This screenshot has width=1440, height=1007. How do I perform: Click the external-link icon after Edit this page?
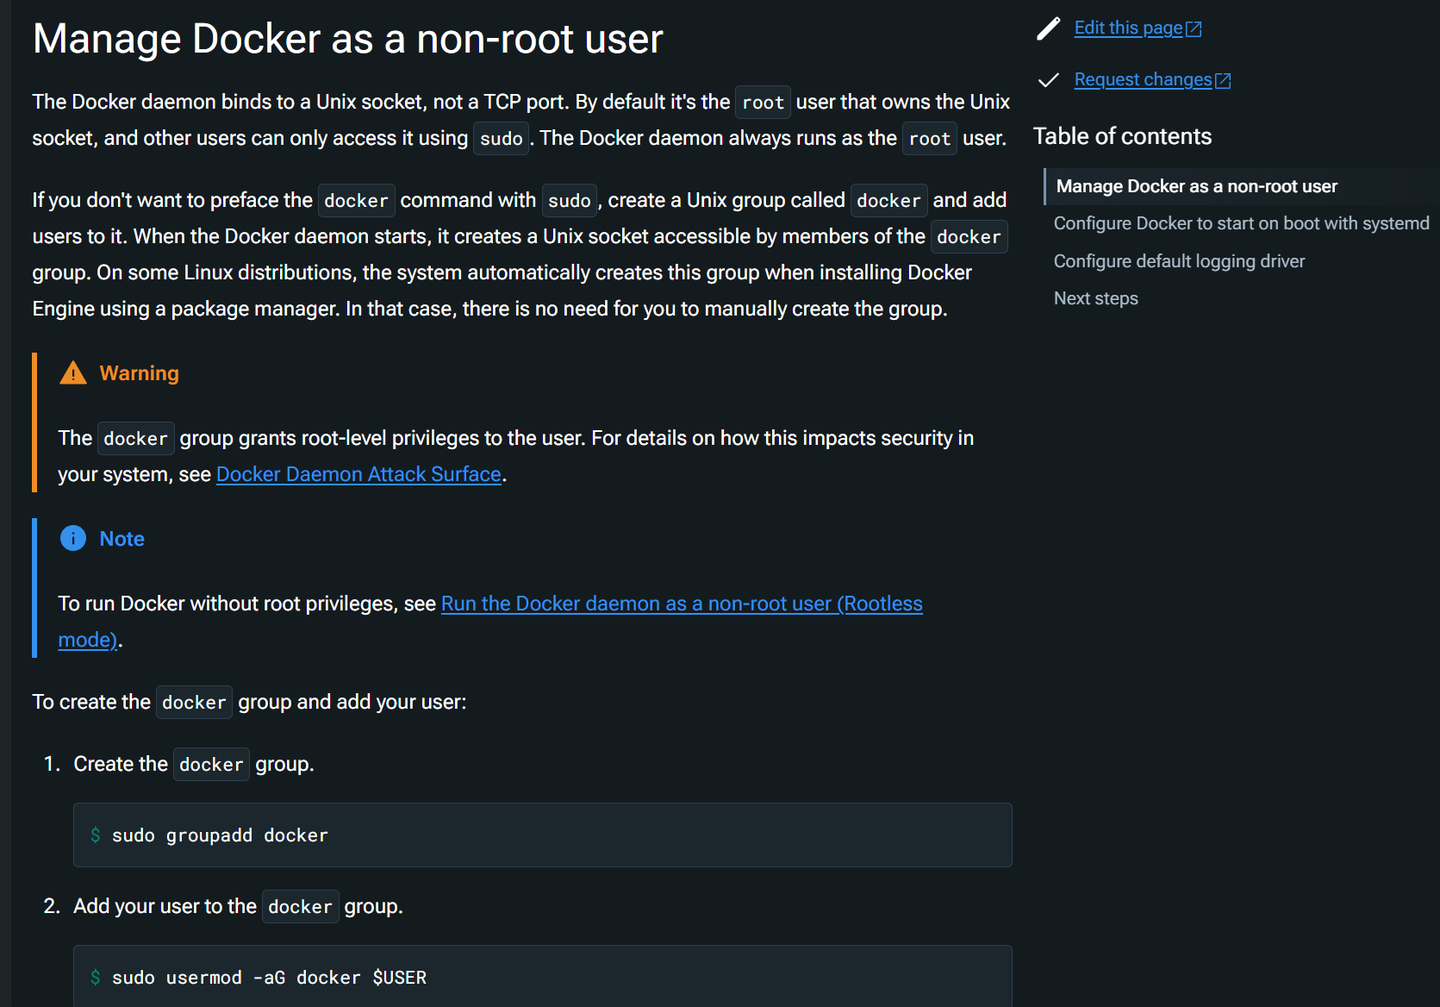click(x=1195, y=27)
